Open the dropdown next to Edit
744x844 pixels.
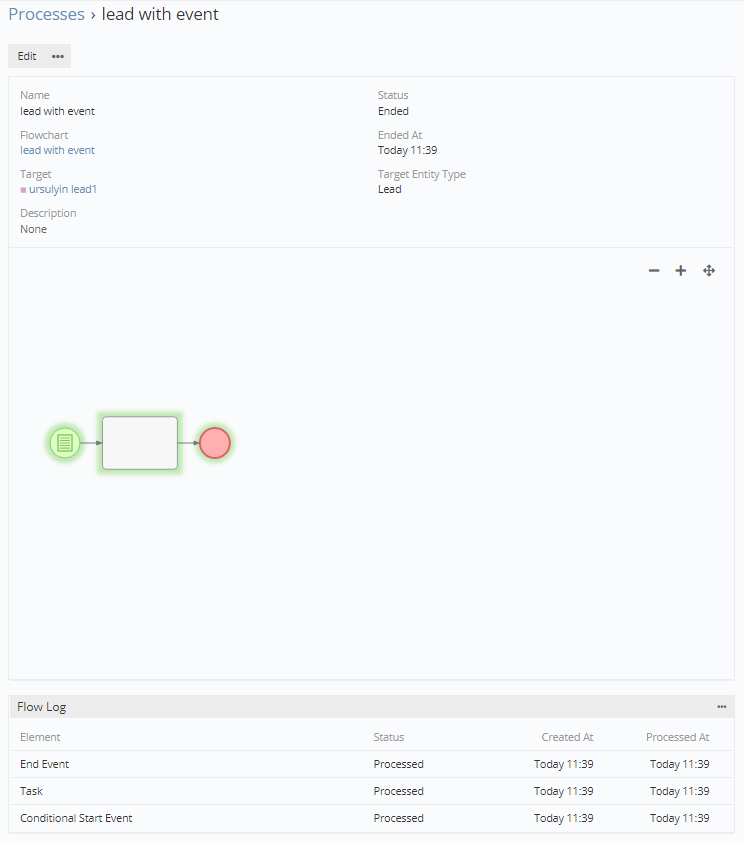click(x=58, y=56)
